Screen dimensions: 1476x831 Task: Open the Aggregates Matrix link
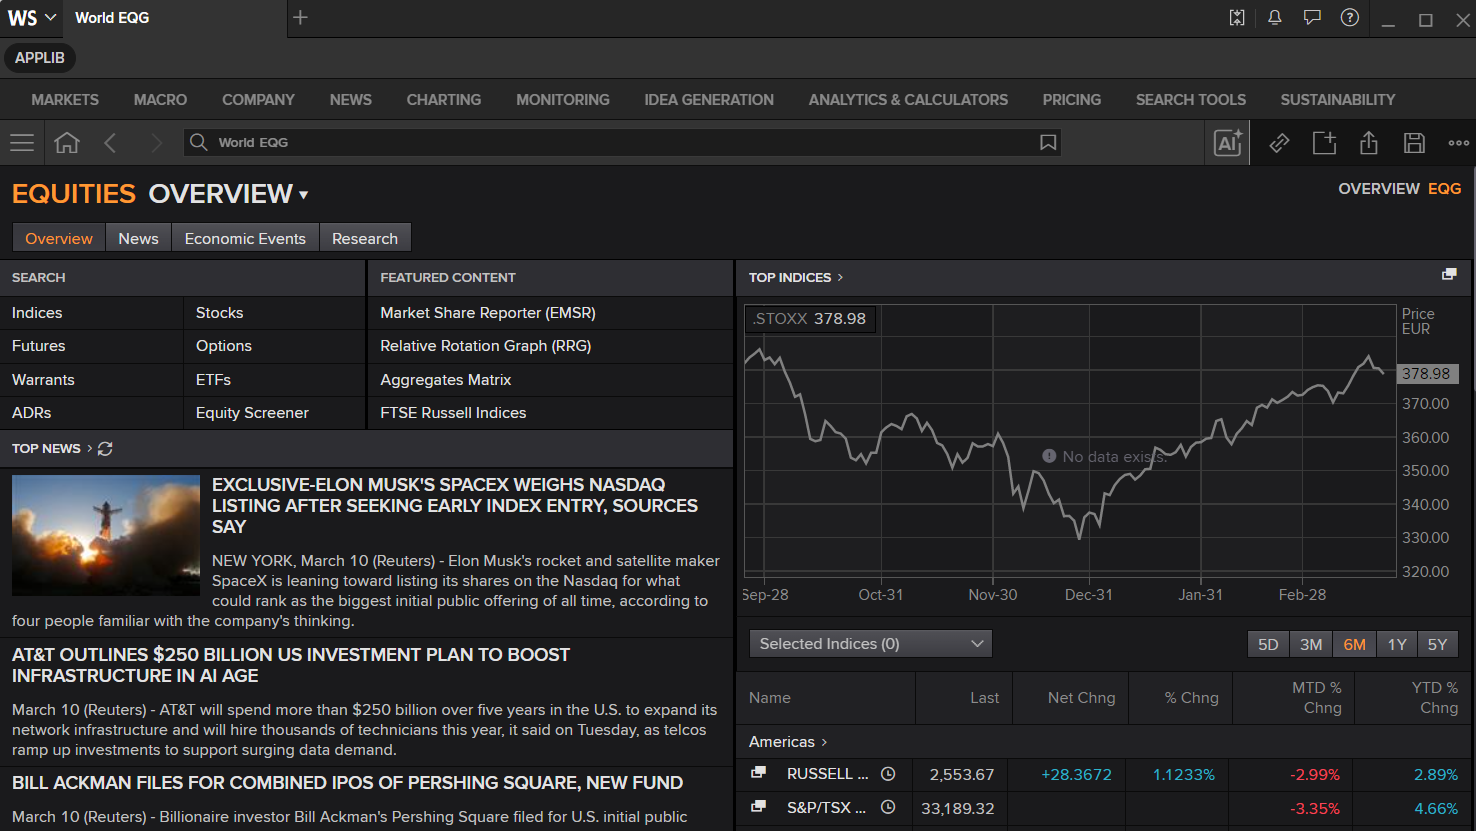(x=446, y=380)
